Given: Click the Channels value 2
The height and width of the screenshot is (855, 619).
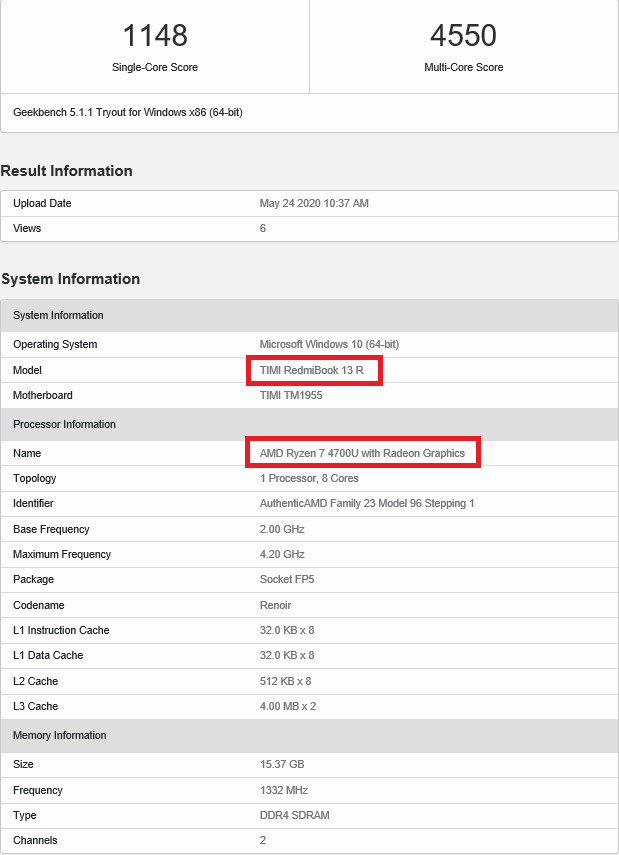Looking at the screenshot, I should coord(263,840).
